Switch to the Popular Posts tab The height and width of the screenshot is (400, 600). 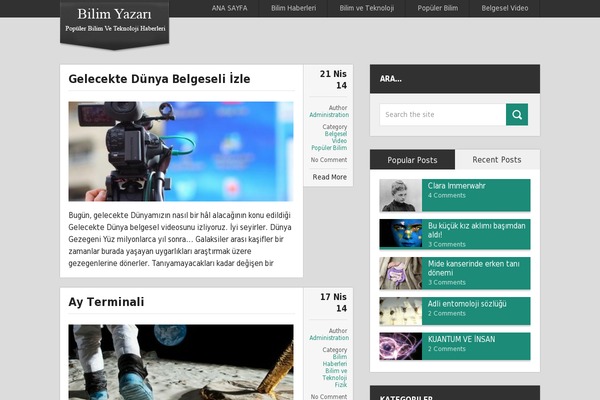412,160
